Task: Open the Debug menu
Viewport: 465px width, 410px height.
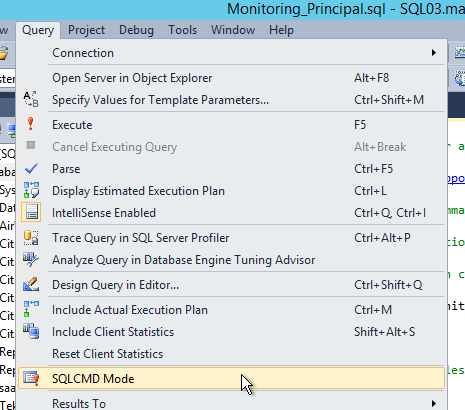Action: coord(136,30)
